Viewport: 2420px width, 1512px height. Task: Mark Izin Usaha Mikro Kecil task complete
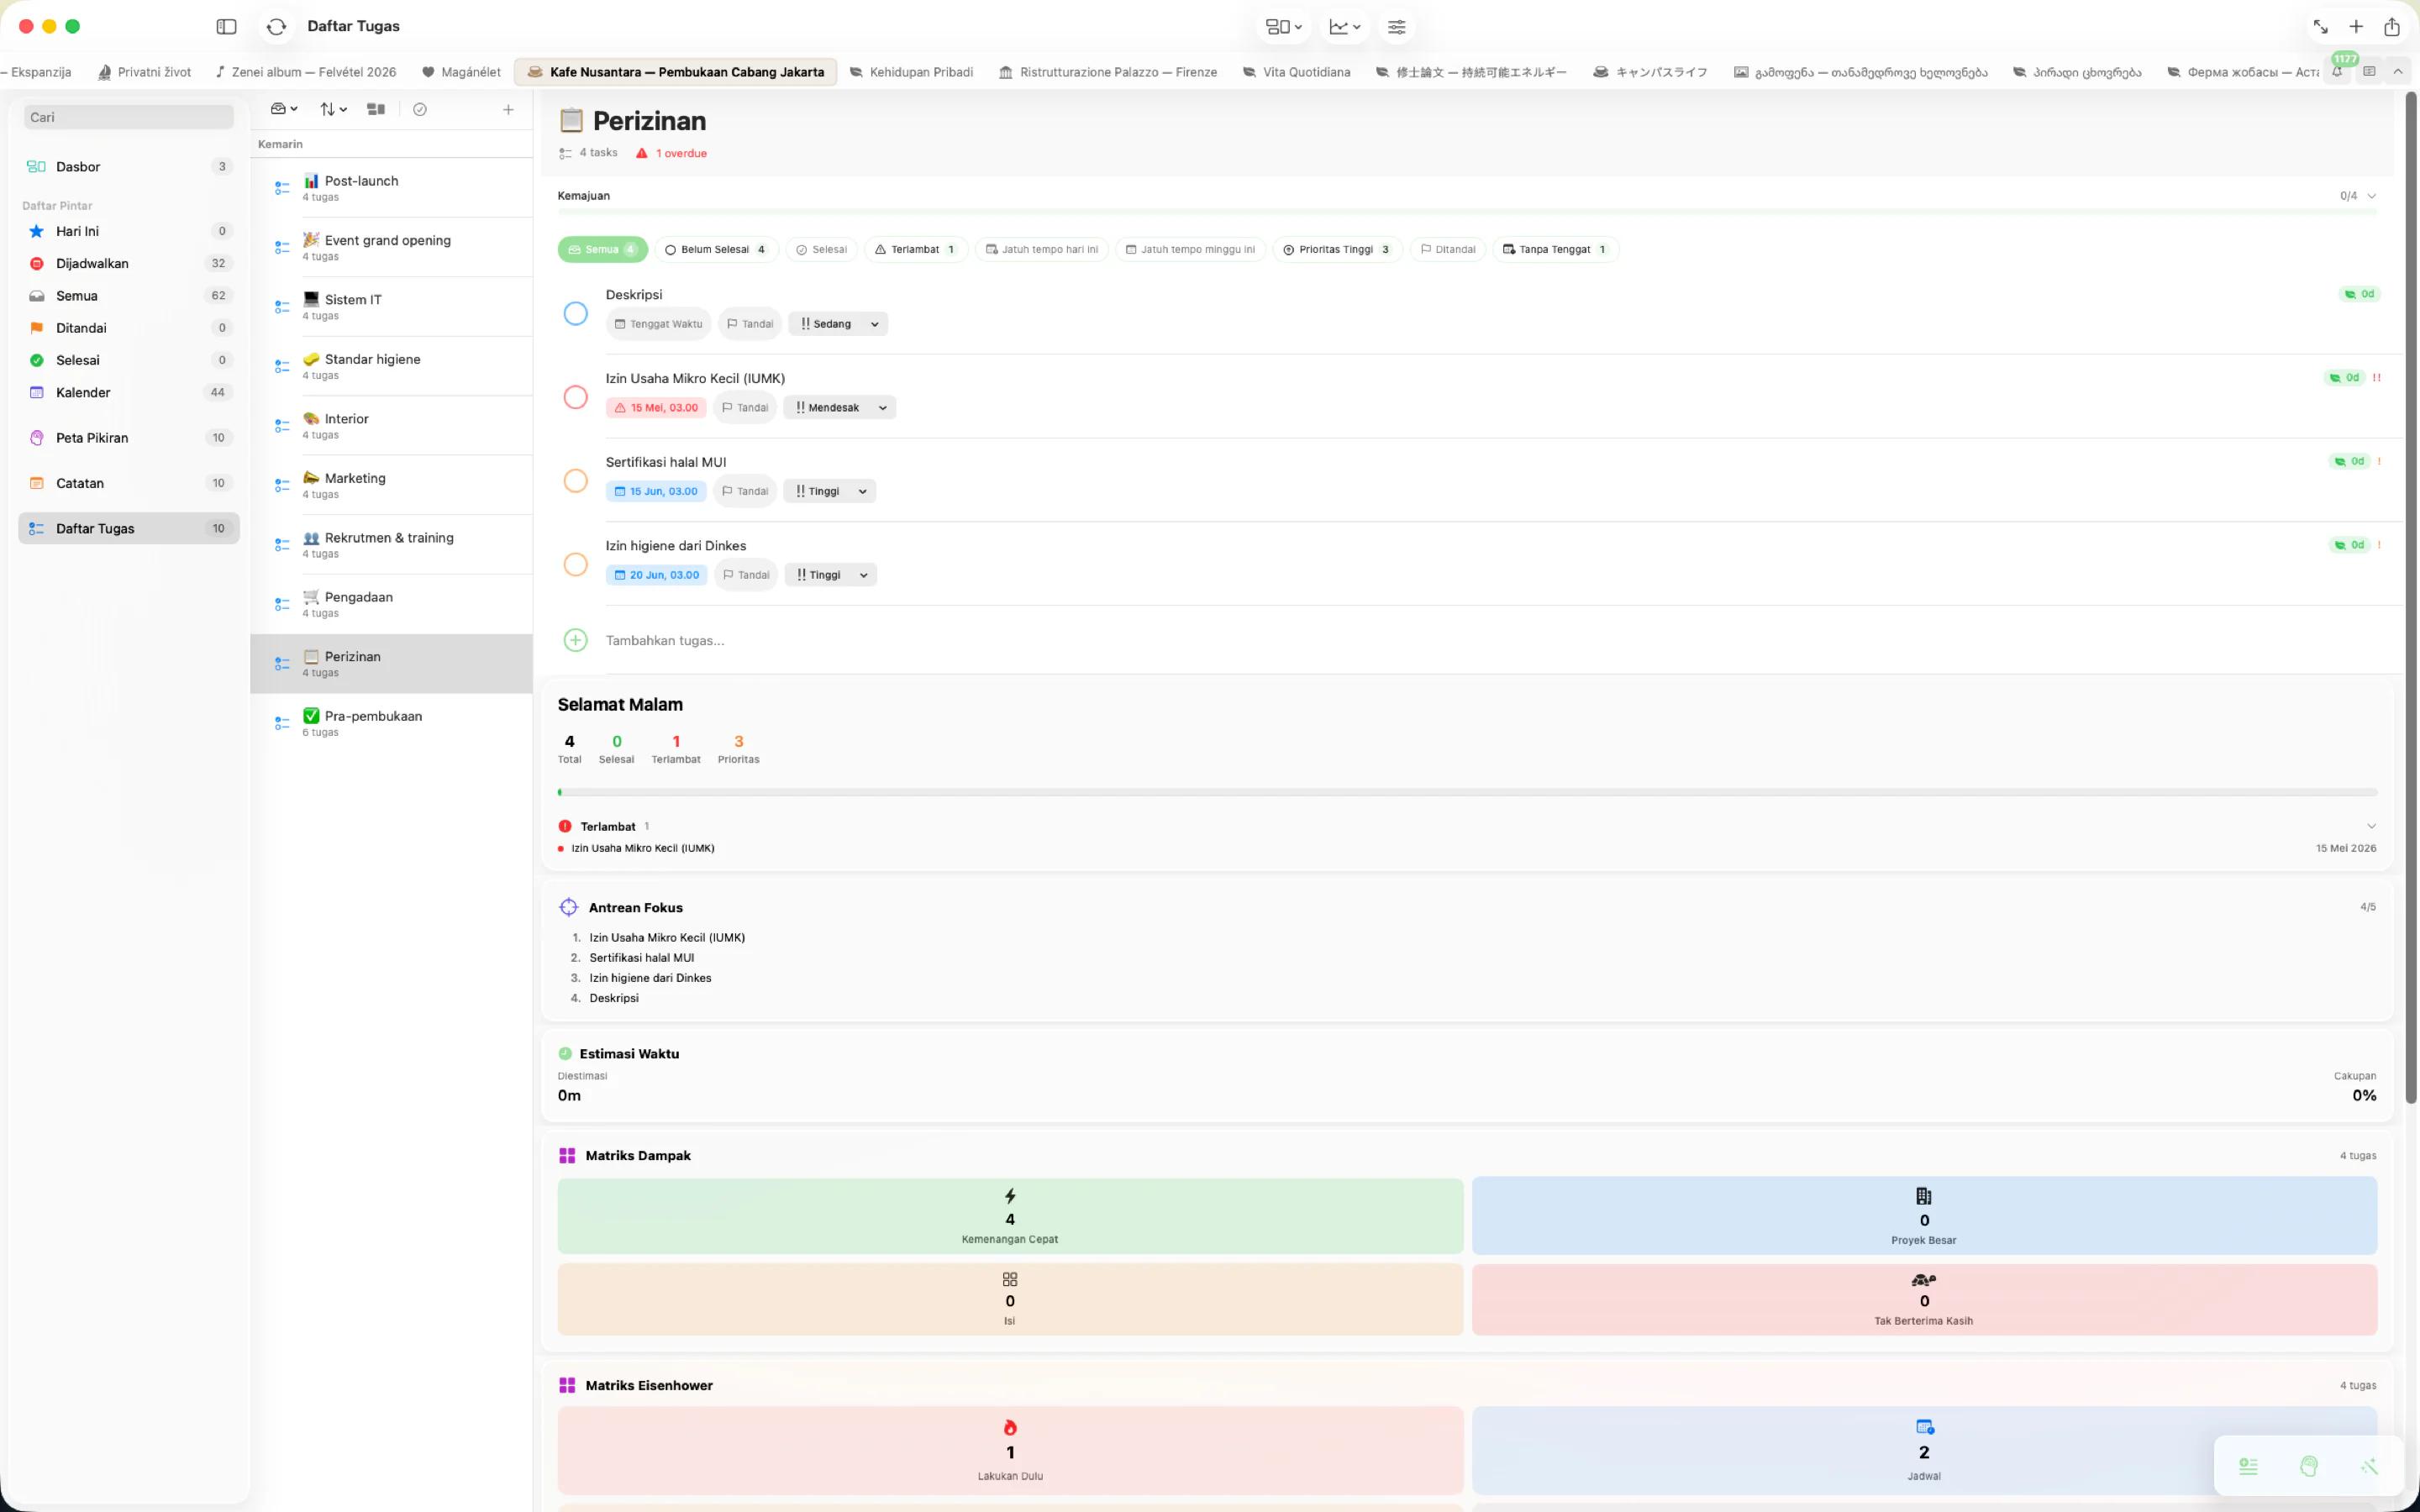(576, 397)
